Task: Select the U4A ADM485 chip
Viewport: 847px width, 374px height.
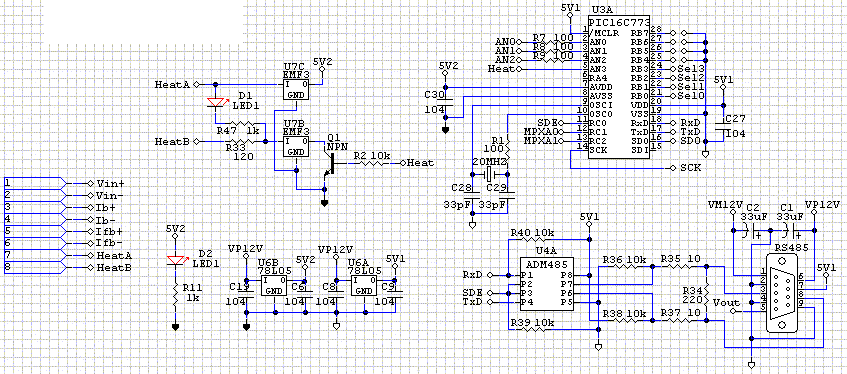Action: pos(547,284)
